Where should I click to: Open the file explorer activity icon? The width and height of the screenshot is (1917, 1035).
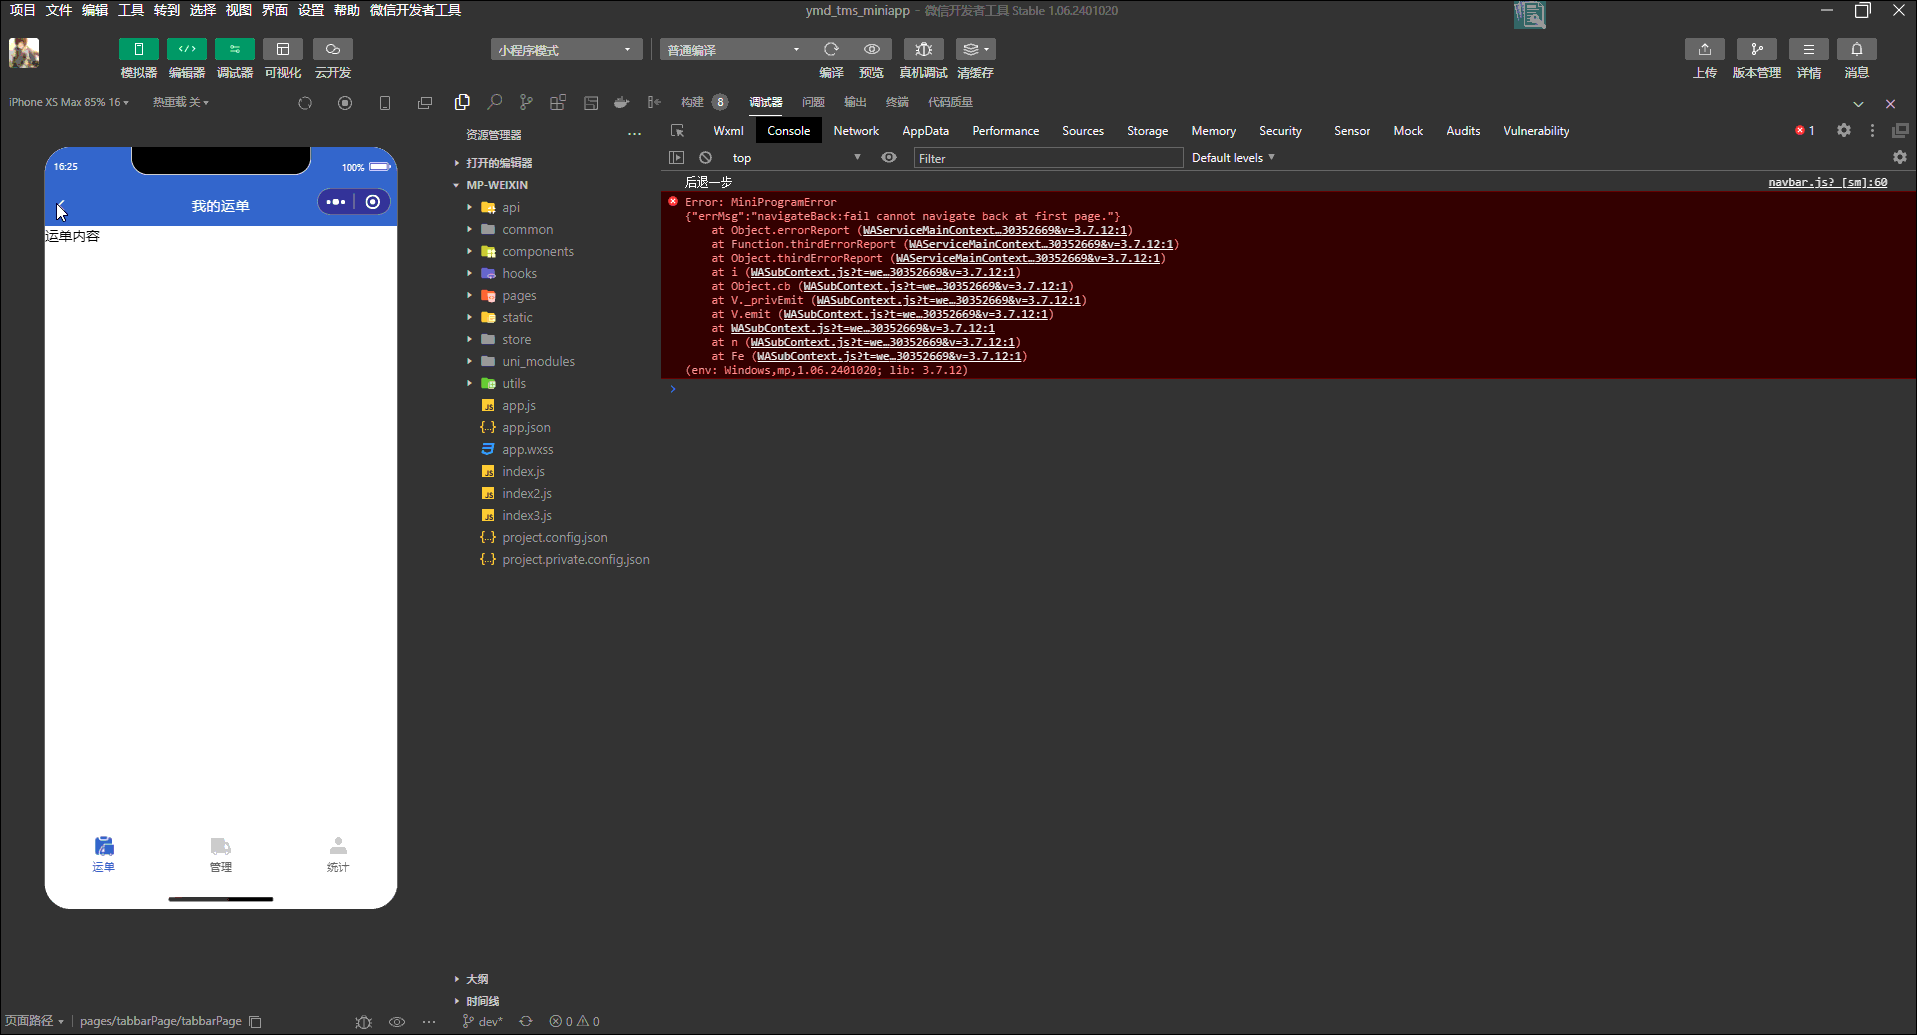click(462, 102)
